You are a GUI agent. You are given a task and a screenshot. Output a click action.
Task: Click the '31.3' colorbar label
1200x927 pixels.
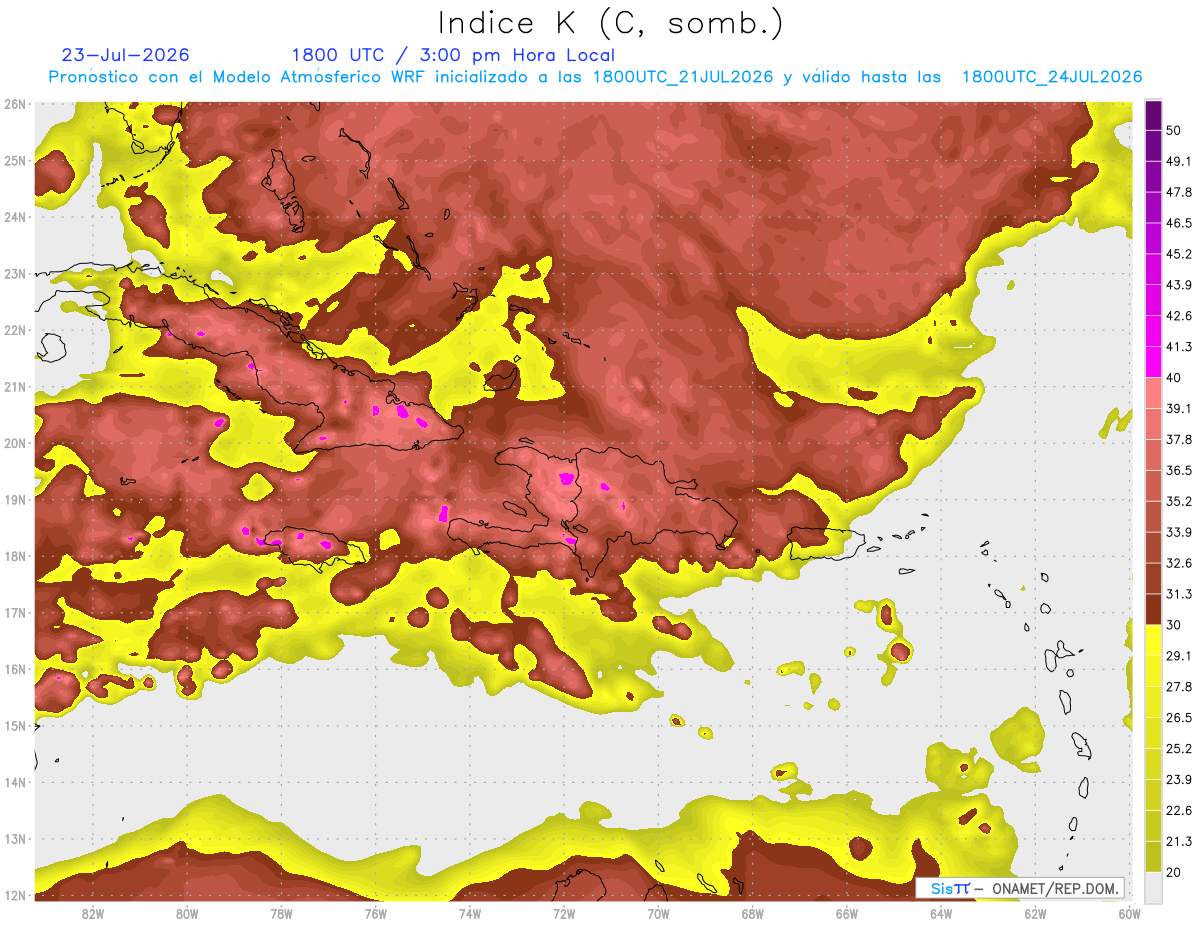click(1179, 594)
